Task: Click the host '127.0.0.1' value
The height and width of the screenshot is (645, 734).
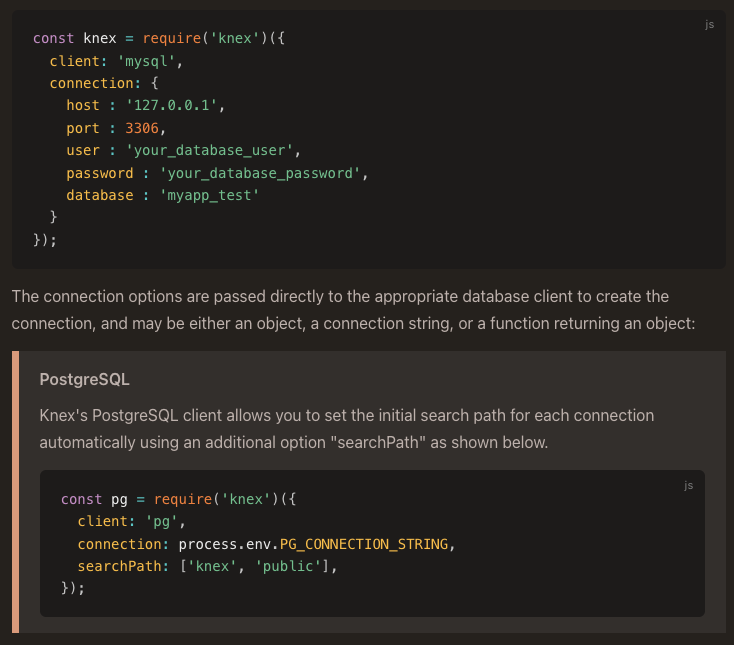Action: [x=171, y=105]
